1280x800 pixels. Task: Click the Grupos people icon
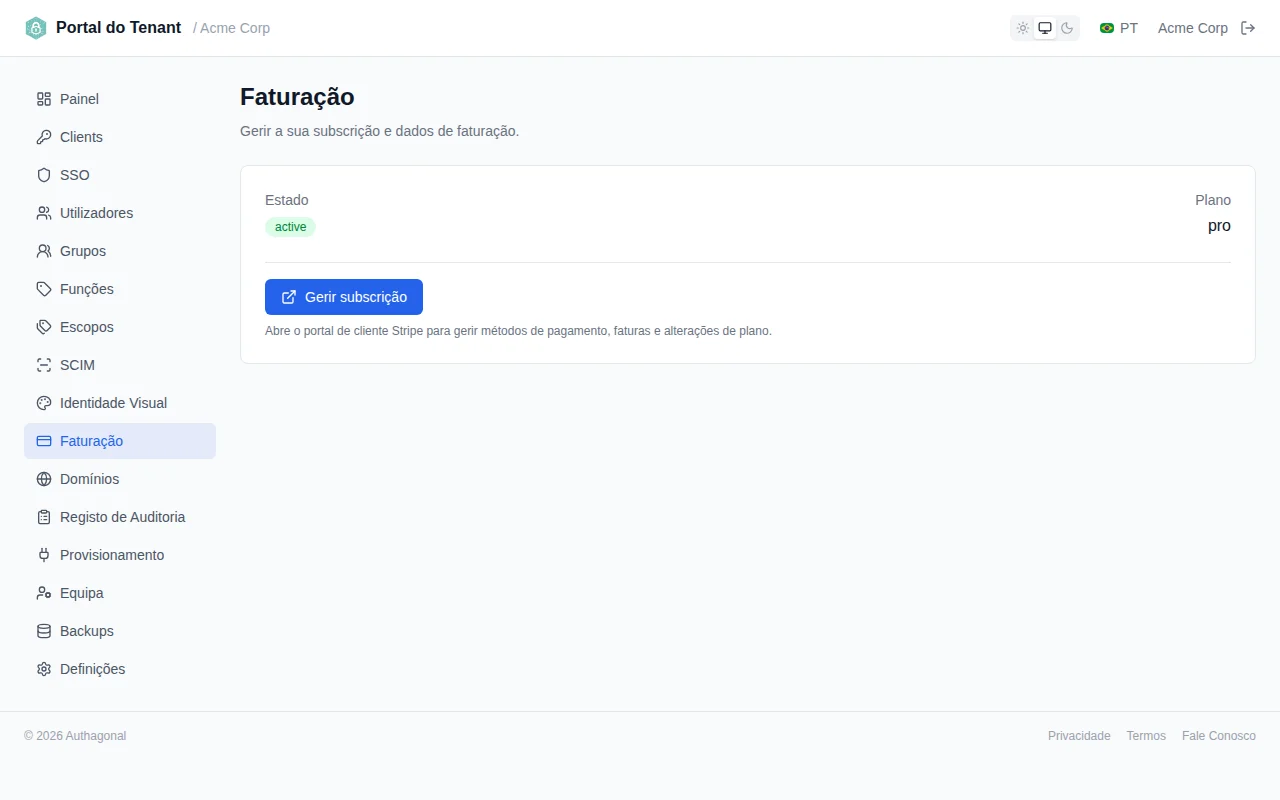(x=44, y=251)
